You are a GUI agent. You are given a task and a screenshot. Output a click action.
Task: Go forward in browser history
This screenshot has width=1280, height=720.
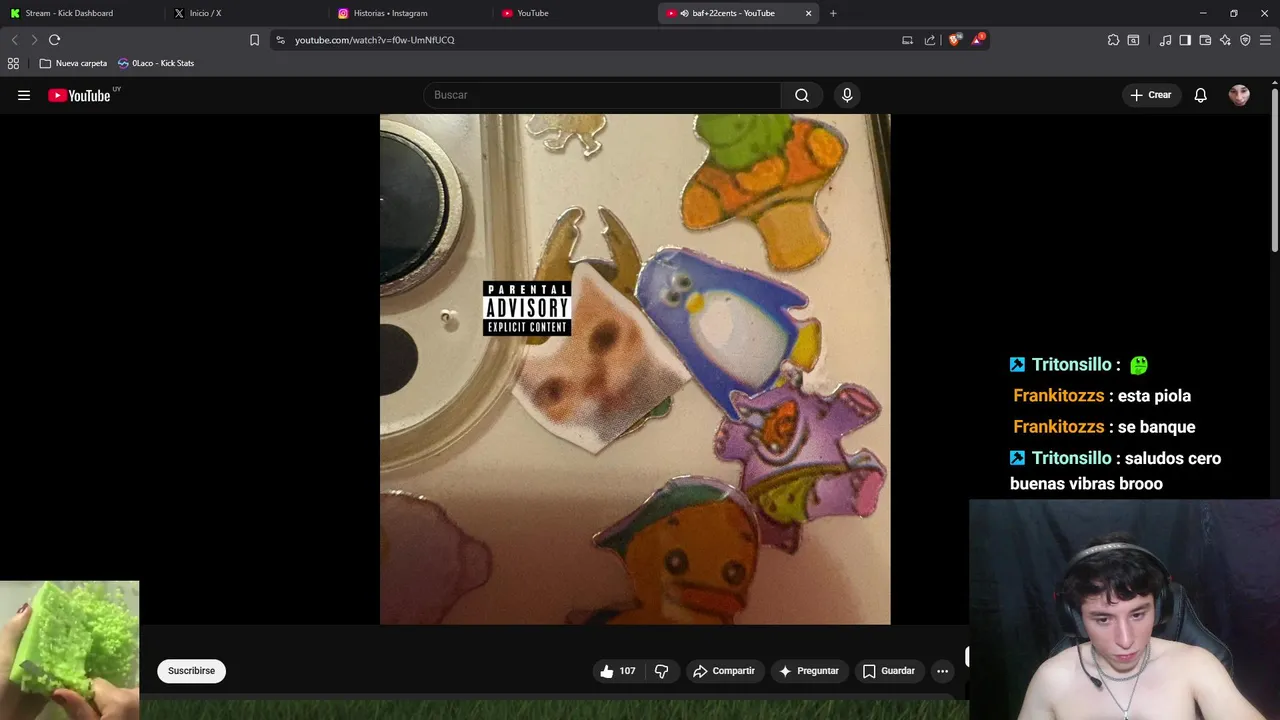pyautogui.click(x=34, y=40)
